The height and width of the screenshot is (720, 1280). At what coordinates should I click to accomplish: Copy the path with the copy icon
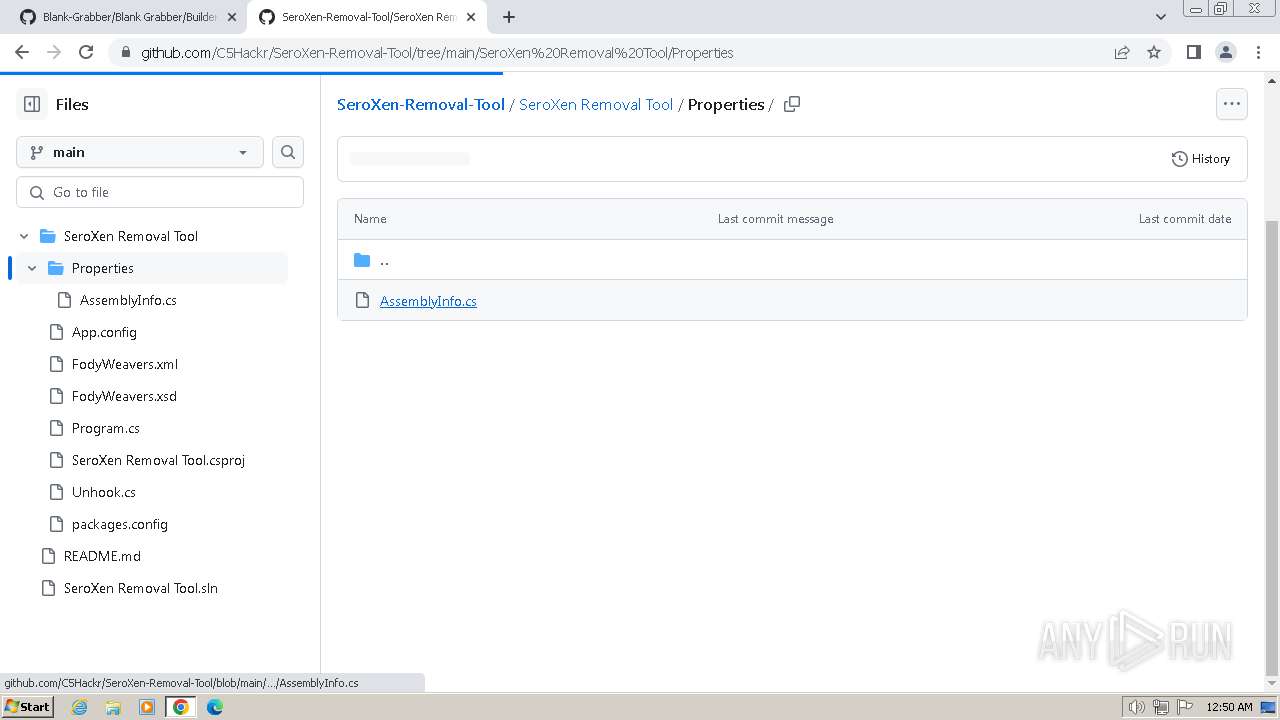[792, 104]
